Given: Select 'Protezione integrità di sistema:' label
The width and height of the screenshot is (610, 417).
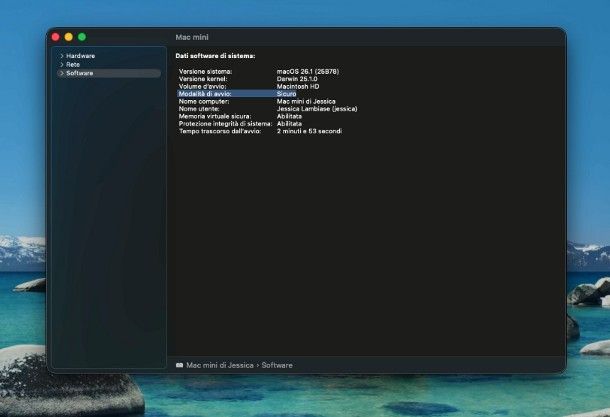Looking at the screenshot, I should 226,124.
